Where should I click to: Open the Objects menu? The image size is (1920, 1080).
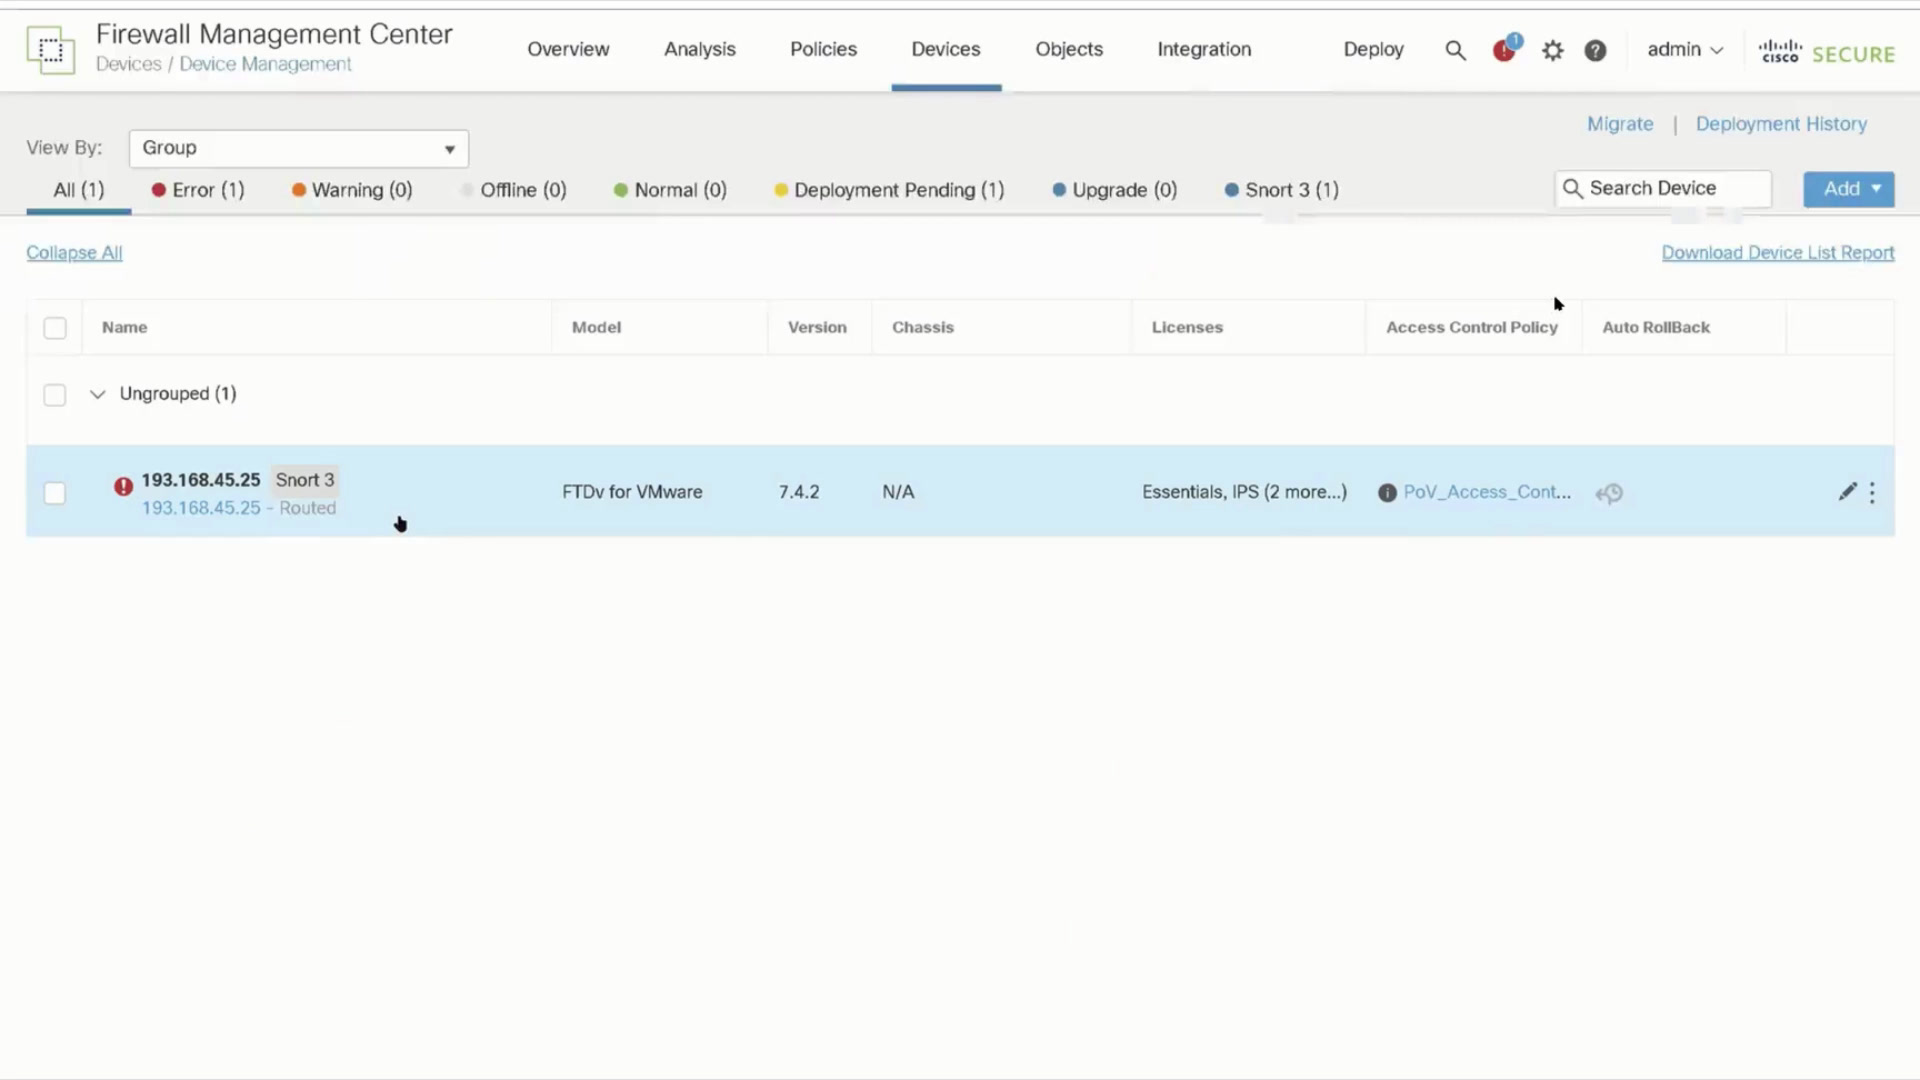click(1068, 49)
